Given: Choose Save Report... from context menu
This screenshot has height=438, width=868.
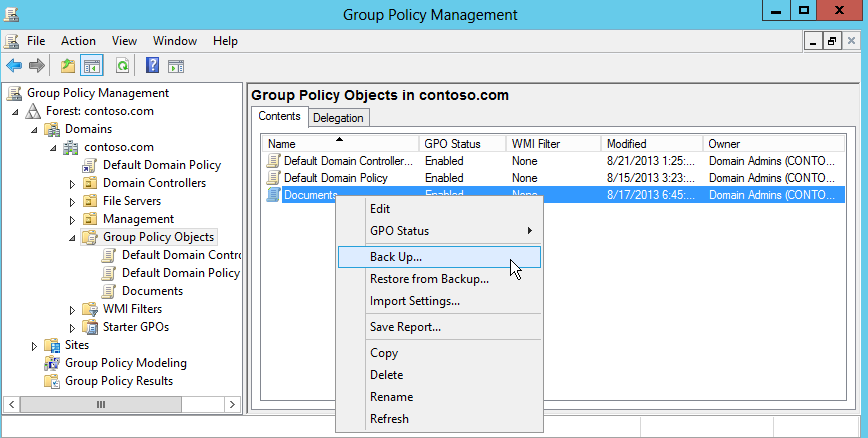Looking at the screenshot, I should 439,327.
